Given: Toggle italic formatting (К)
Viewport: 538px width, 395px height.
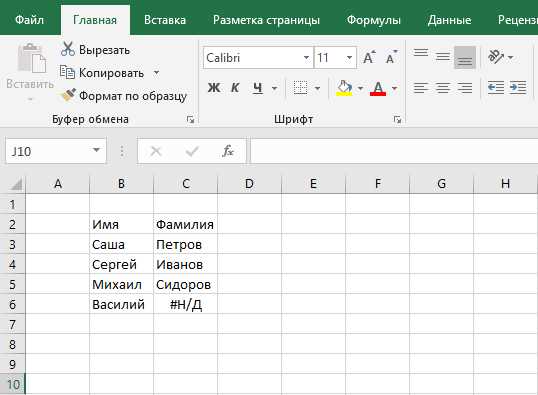Looking at the screenshot, I should [x=235, y=88].
